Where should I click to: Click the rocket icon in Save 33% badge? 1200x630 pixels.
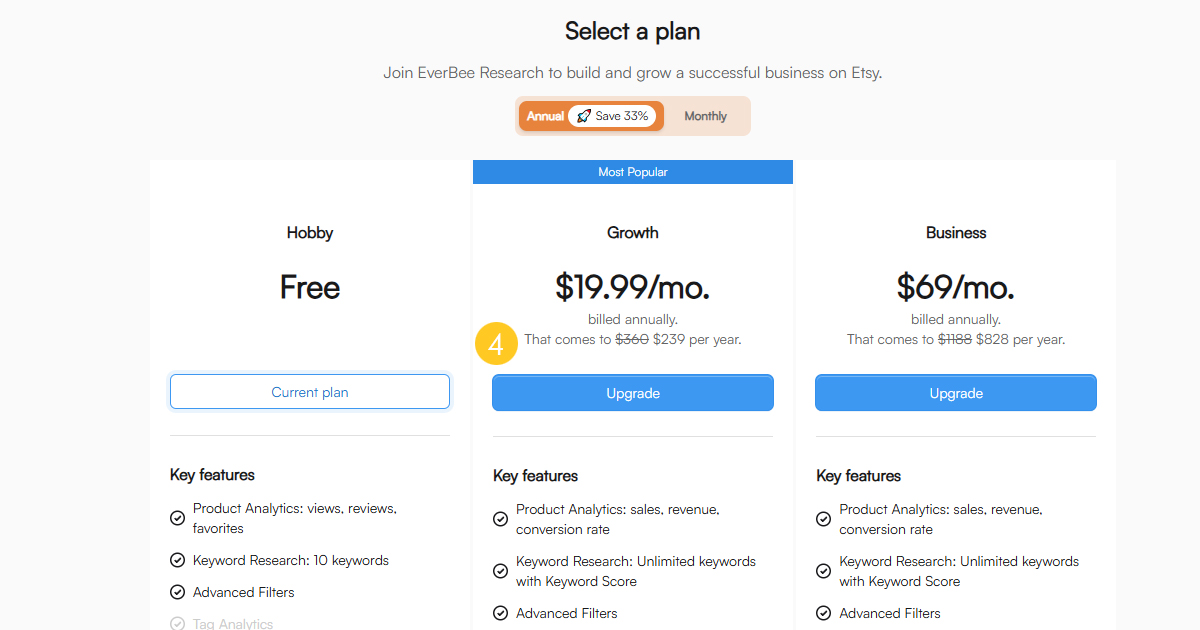[583, 116]
